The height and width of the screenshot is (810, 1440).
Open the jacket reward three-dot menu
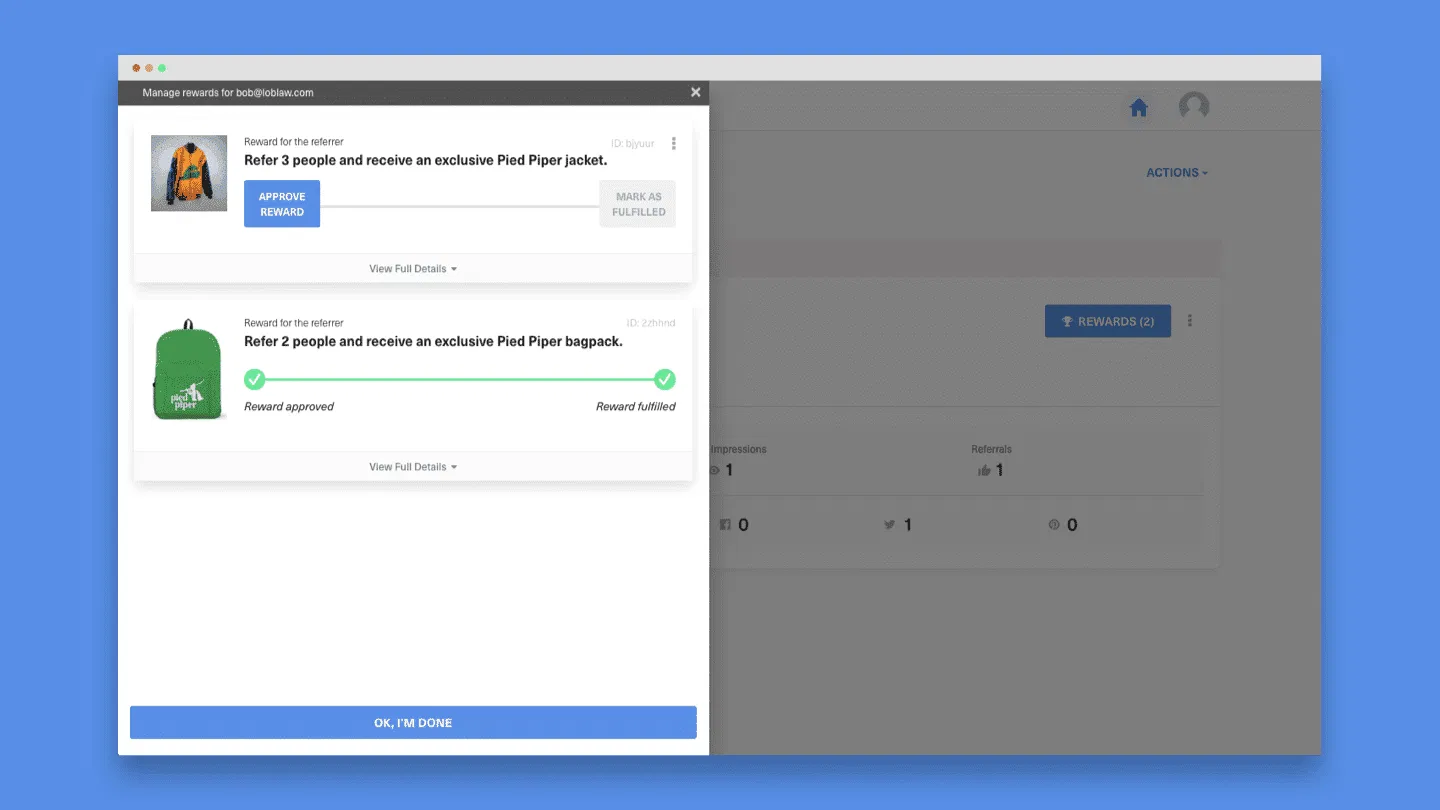pyautogui.click(x=673, y=144)
